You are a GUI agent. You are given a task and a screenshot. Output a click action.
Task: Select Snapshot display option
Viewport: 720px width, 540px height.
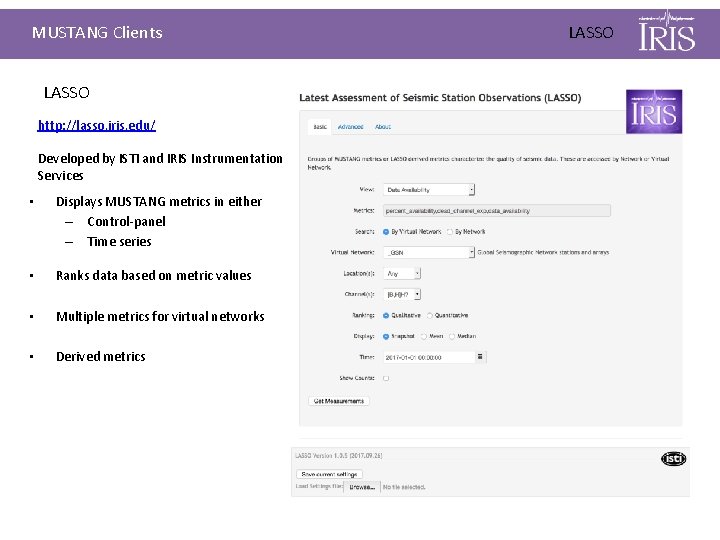click(386, 337)
